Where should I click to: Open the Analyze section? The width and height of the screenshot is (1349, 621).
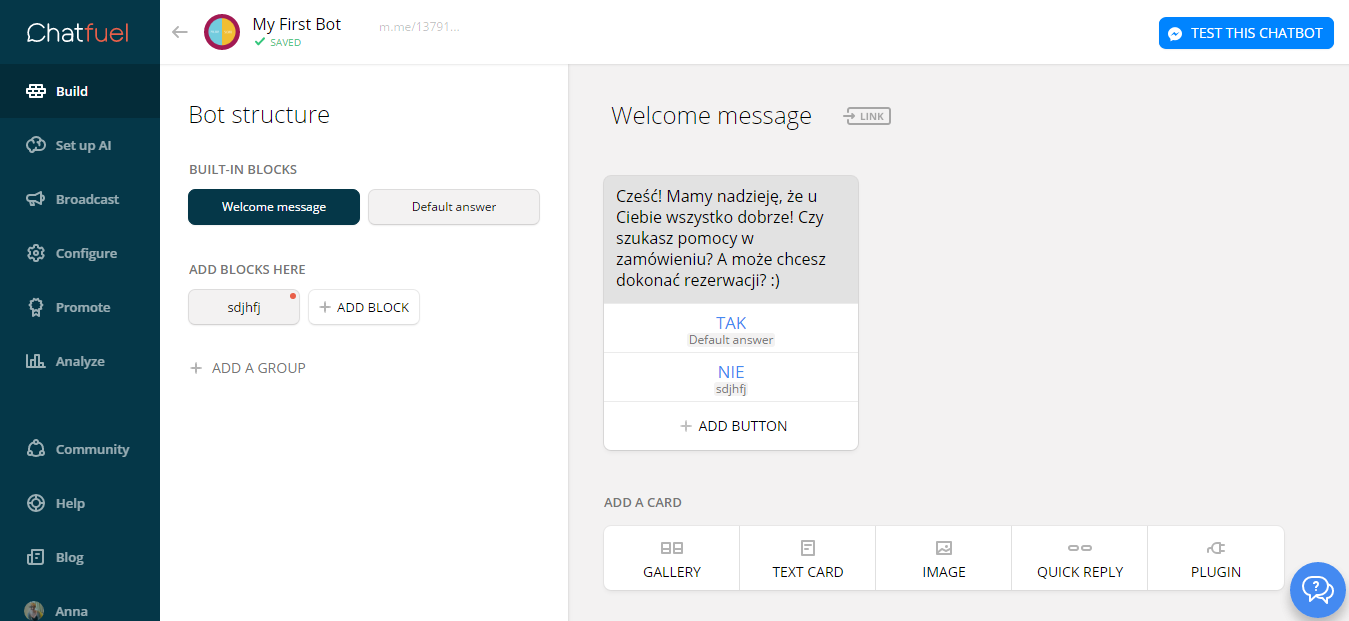79,361
